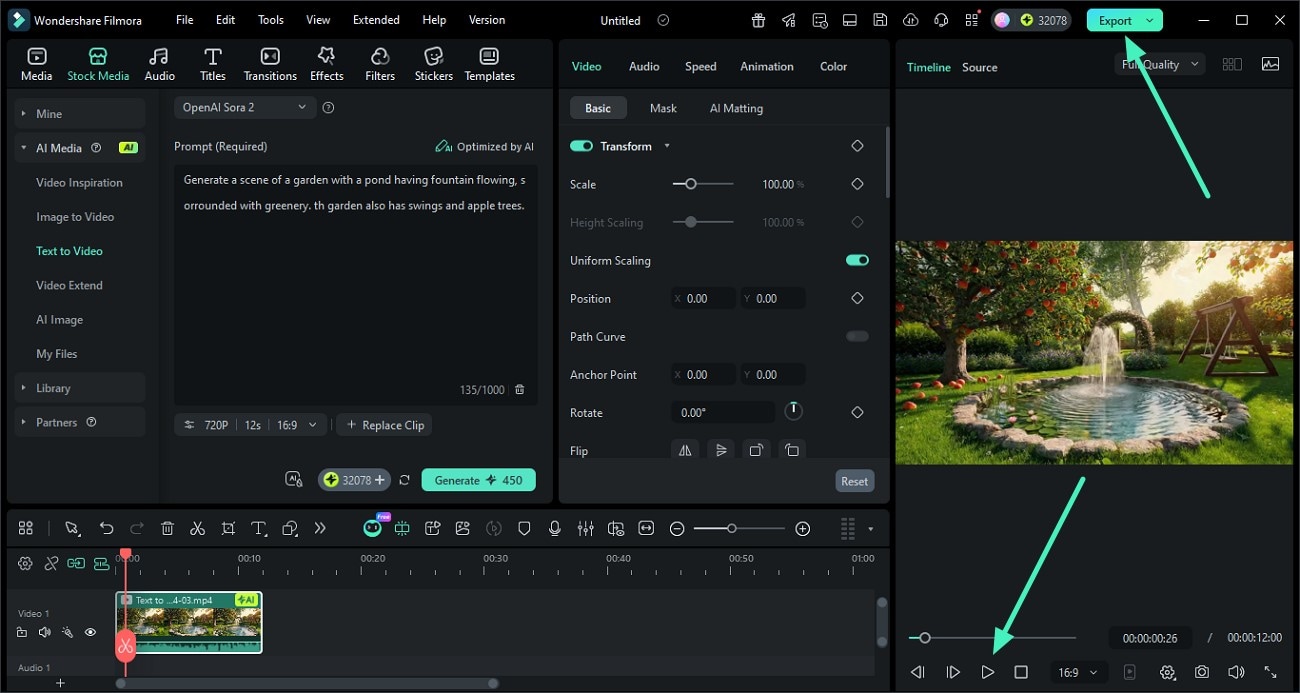
Task: Open the OpenAI Sora 2 model dropdown
Action: (x=244, y=106)
